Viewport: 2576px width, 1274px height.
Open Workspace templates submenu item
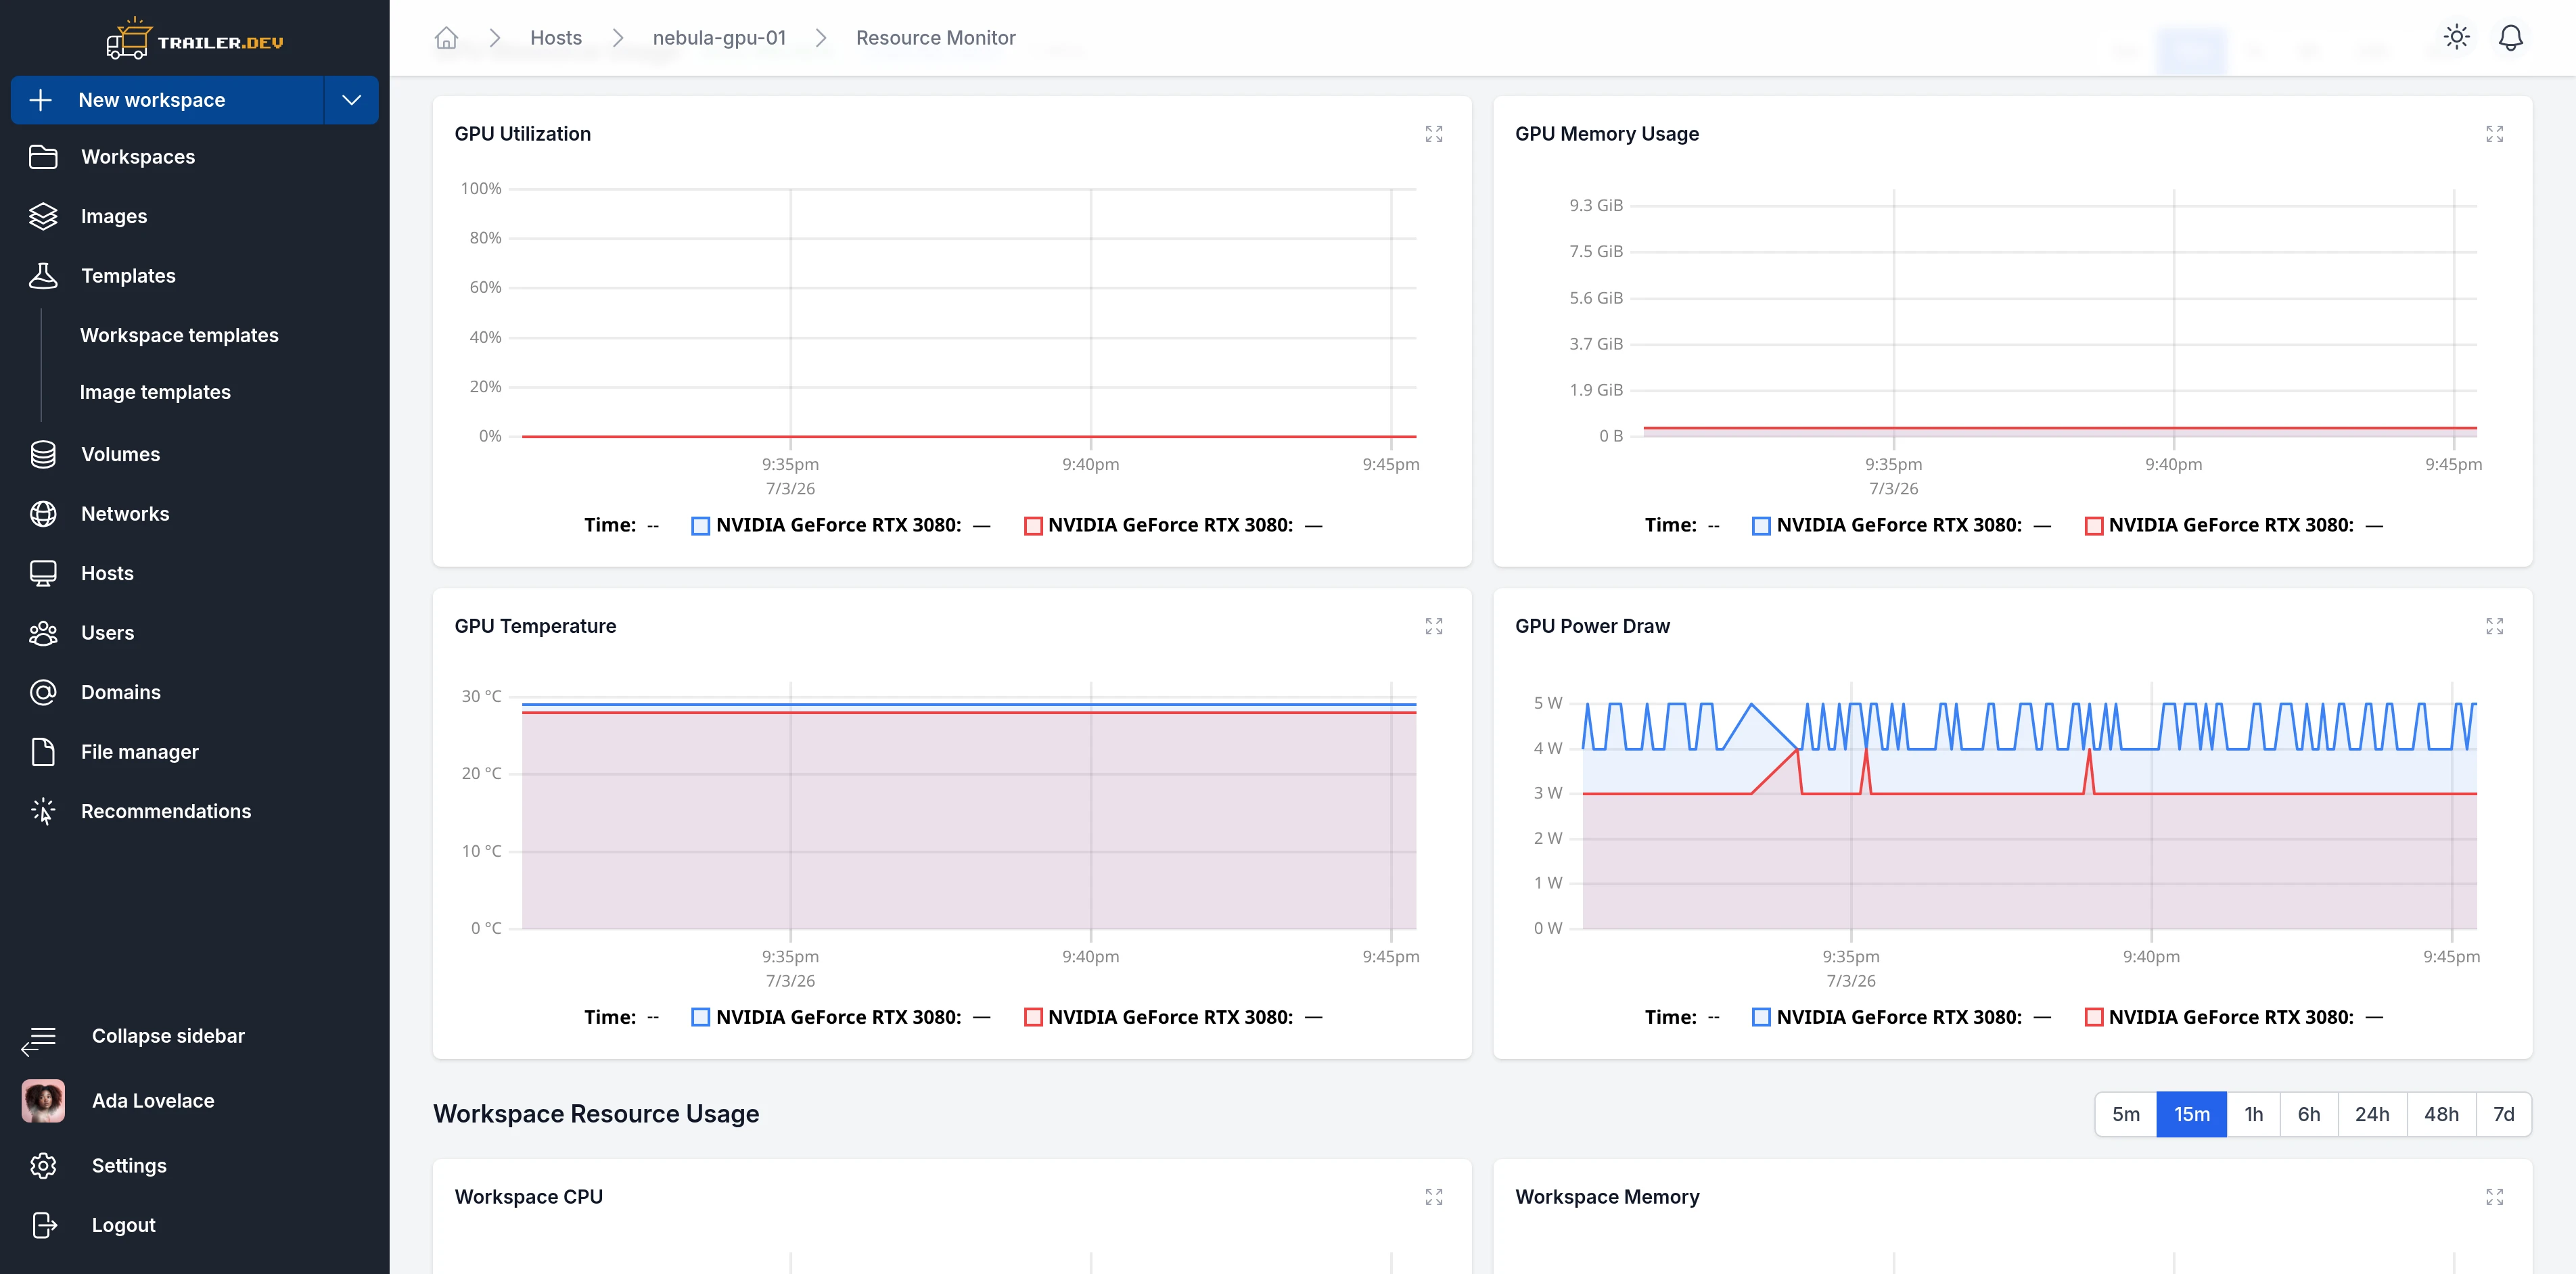click(179, 335)
